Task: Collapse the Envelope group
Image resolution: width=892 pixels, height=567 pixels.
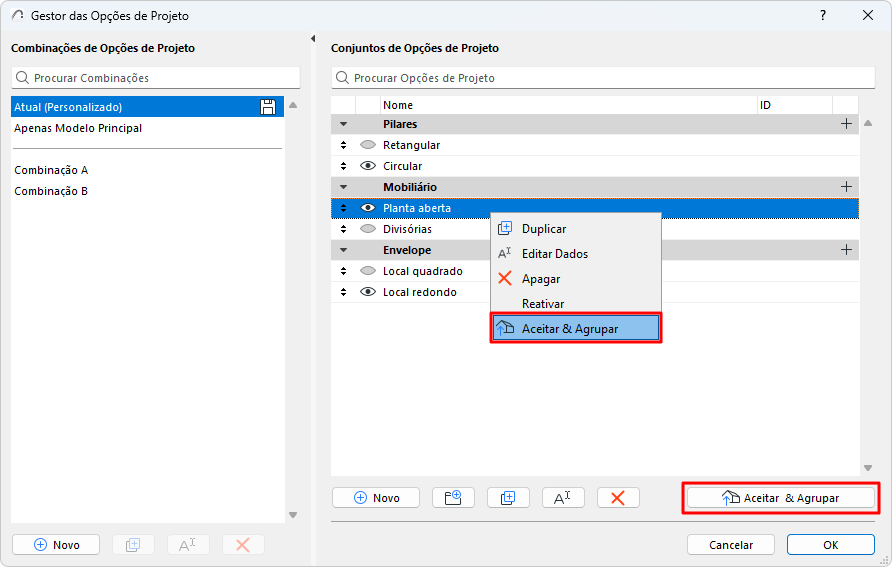Action: point(343,250)
